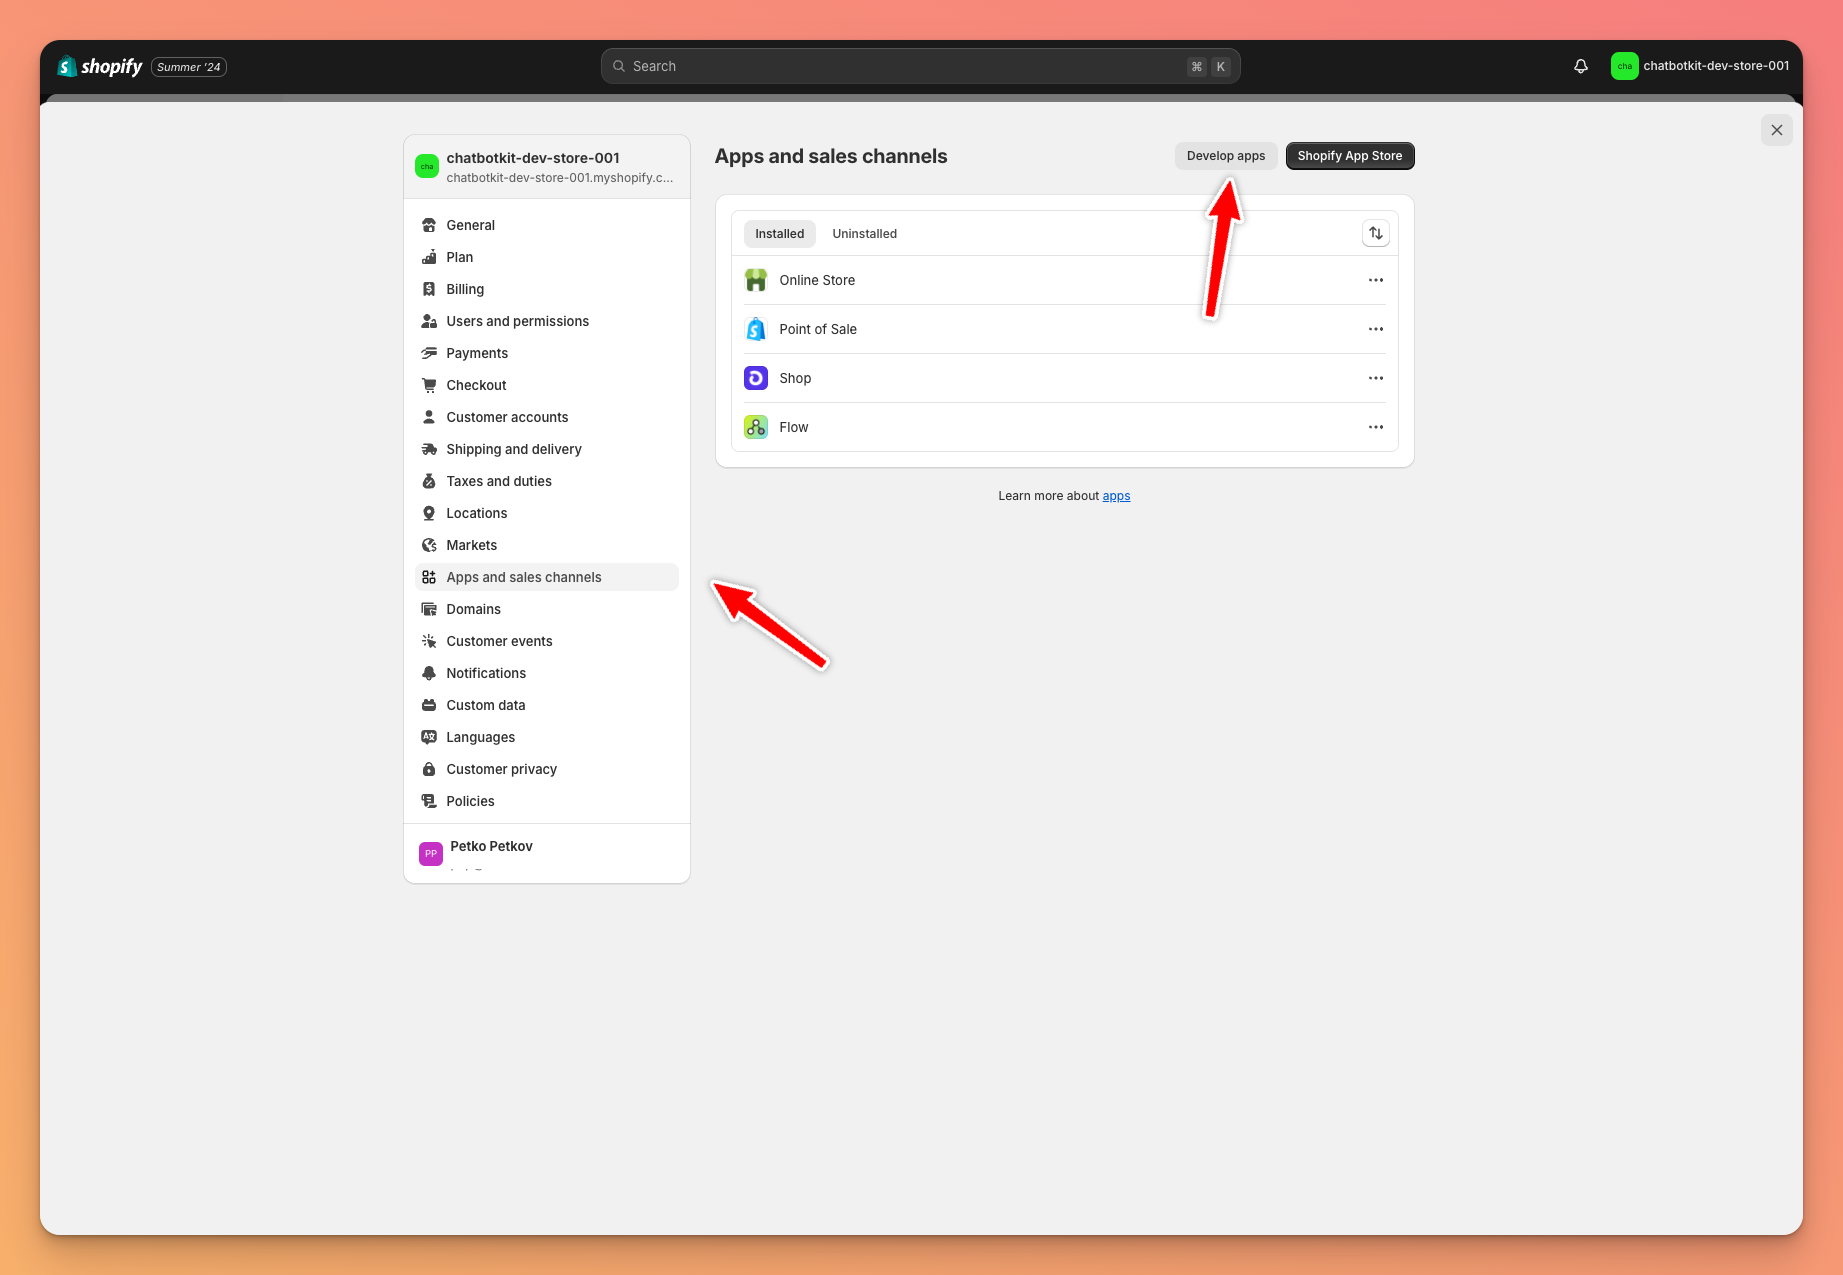Click the Shipping and delivery truck icon
This screenshot has width=1843, height=1275.
pos(429,449)
